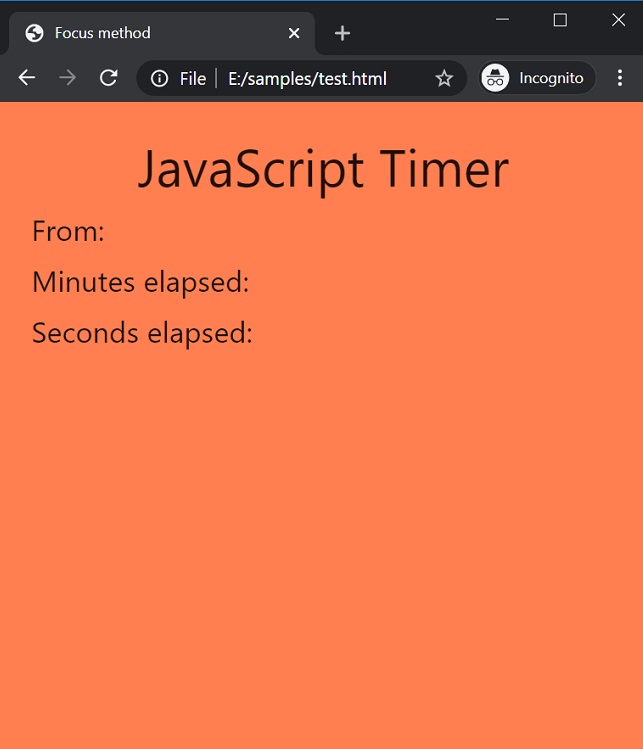
Task: Go back using the back arrow
Action: (x=27, y=77)
